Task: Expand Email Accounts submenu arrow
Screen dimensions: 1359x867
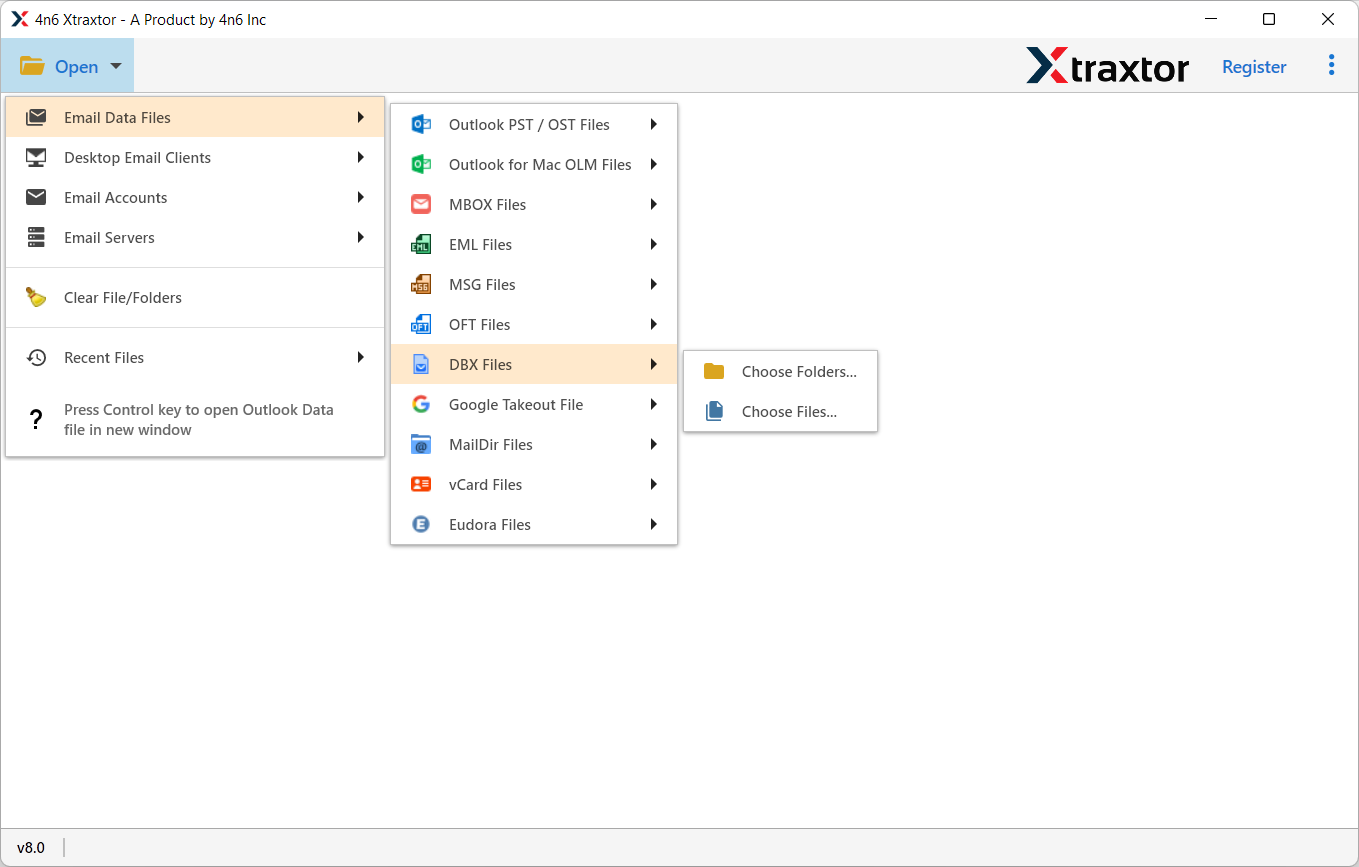Action: (x=360, y=197)
